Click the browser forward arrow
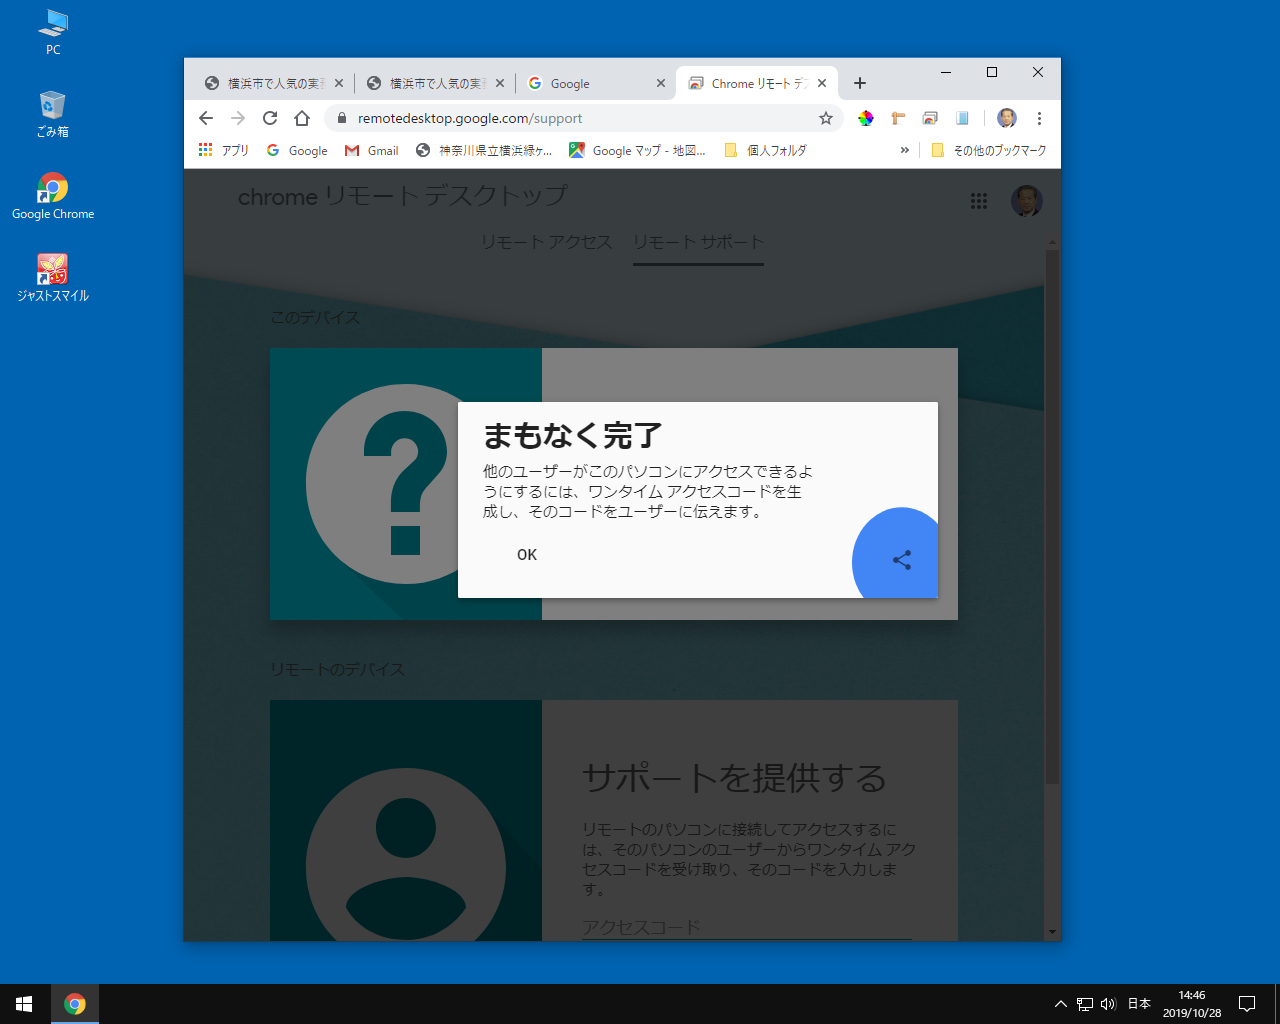 tap(238, 118)
